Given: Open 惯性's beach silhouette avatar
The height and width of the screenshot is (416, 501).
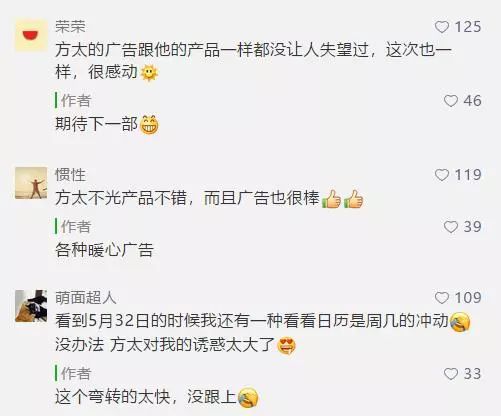Looking at the screenshot, I should point(31,183).
